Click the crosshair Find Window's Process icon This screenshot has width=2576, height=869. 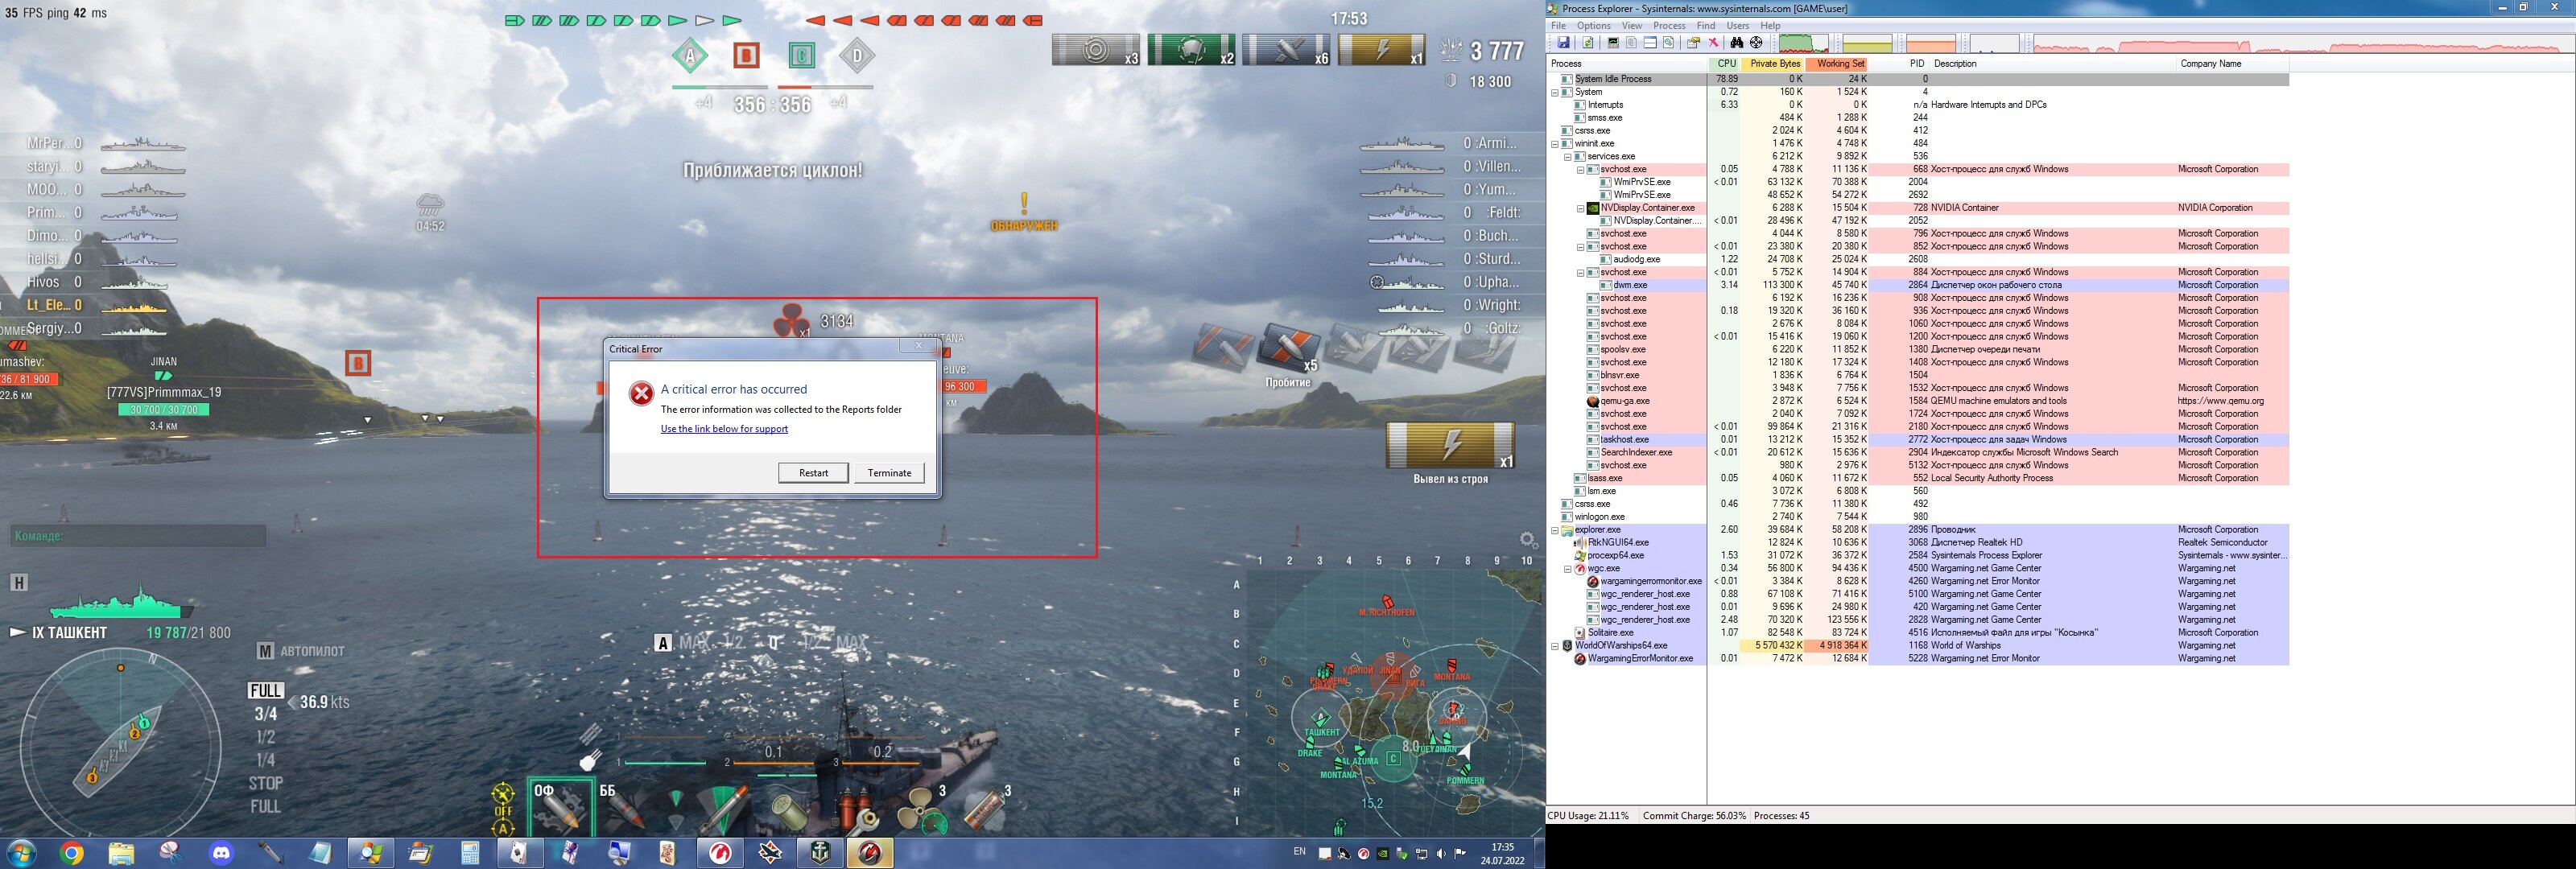coord(1756,43)
